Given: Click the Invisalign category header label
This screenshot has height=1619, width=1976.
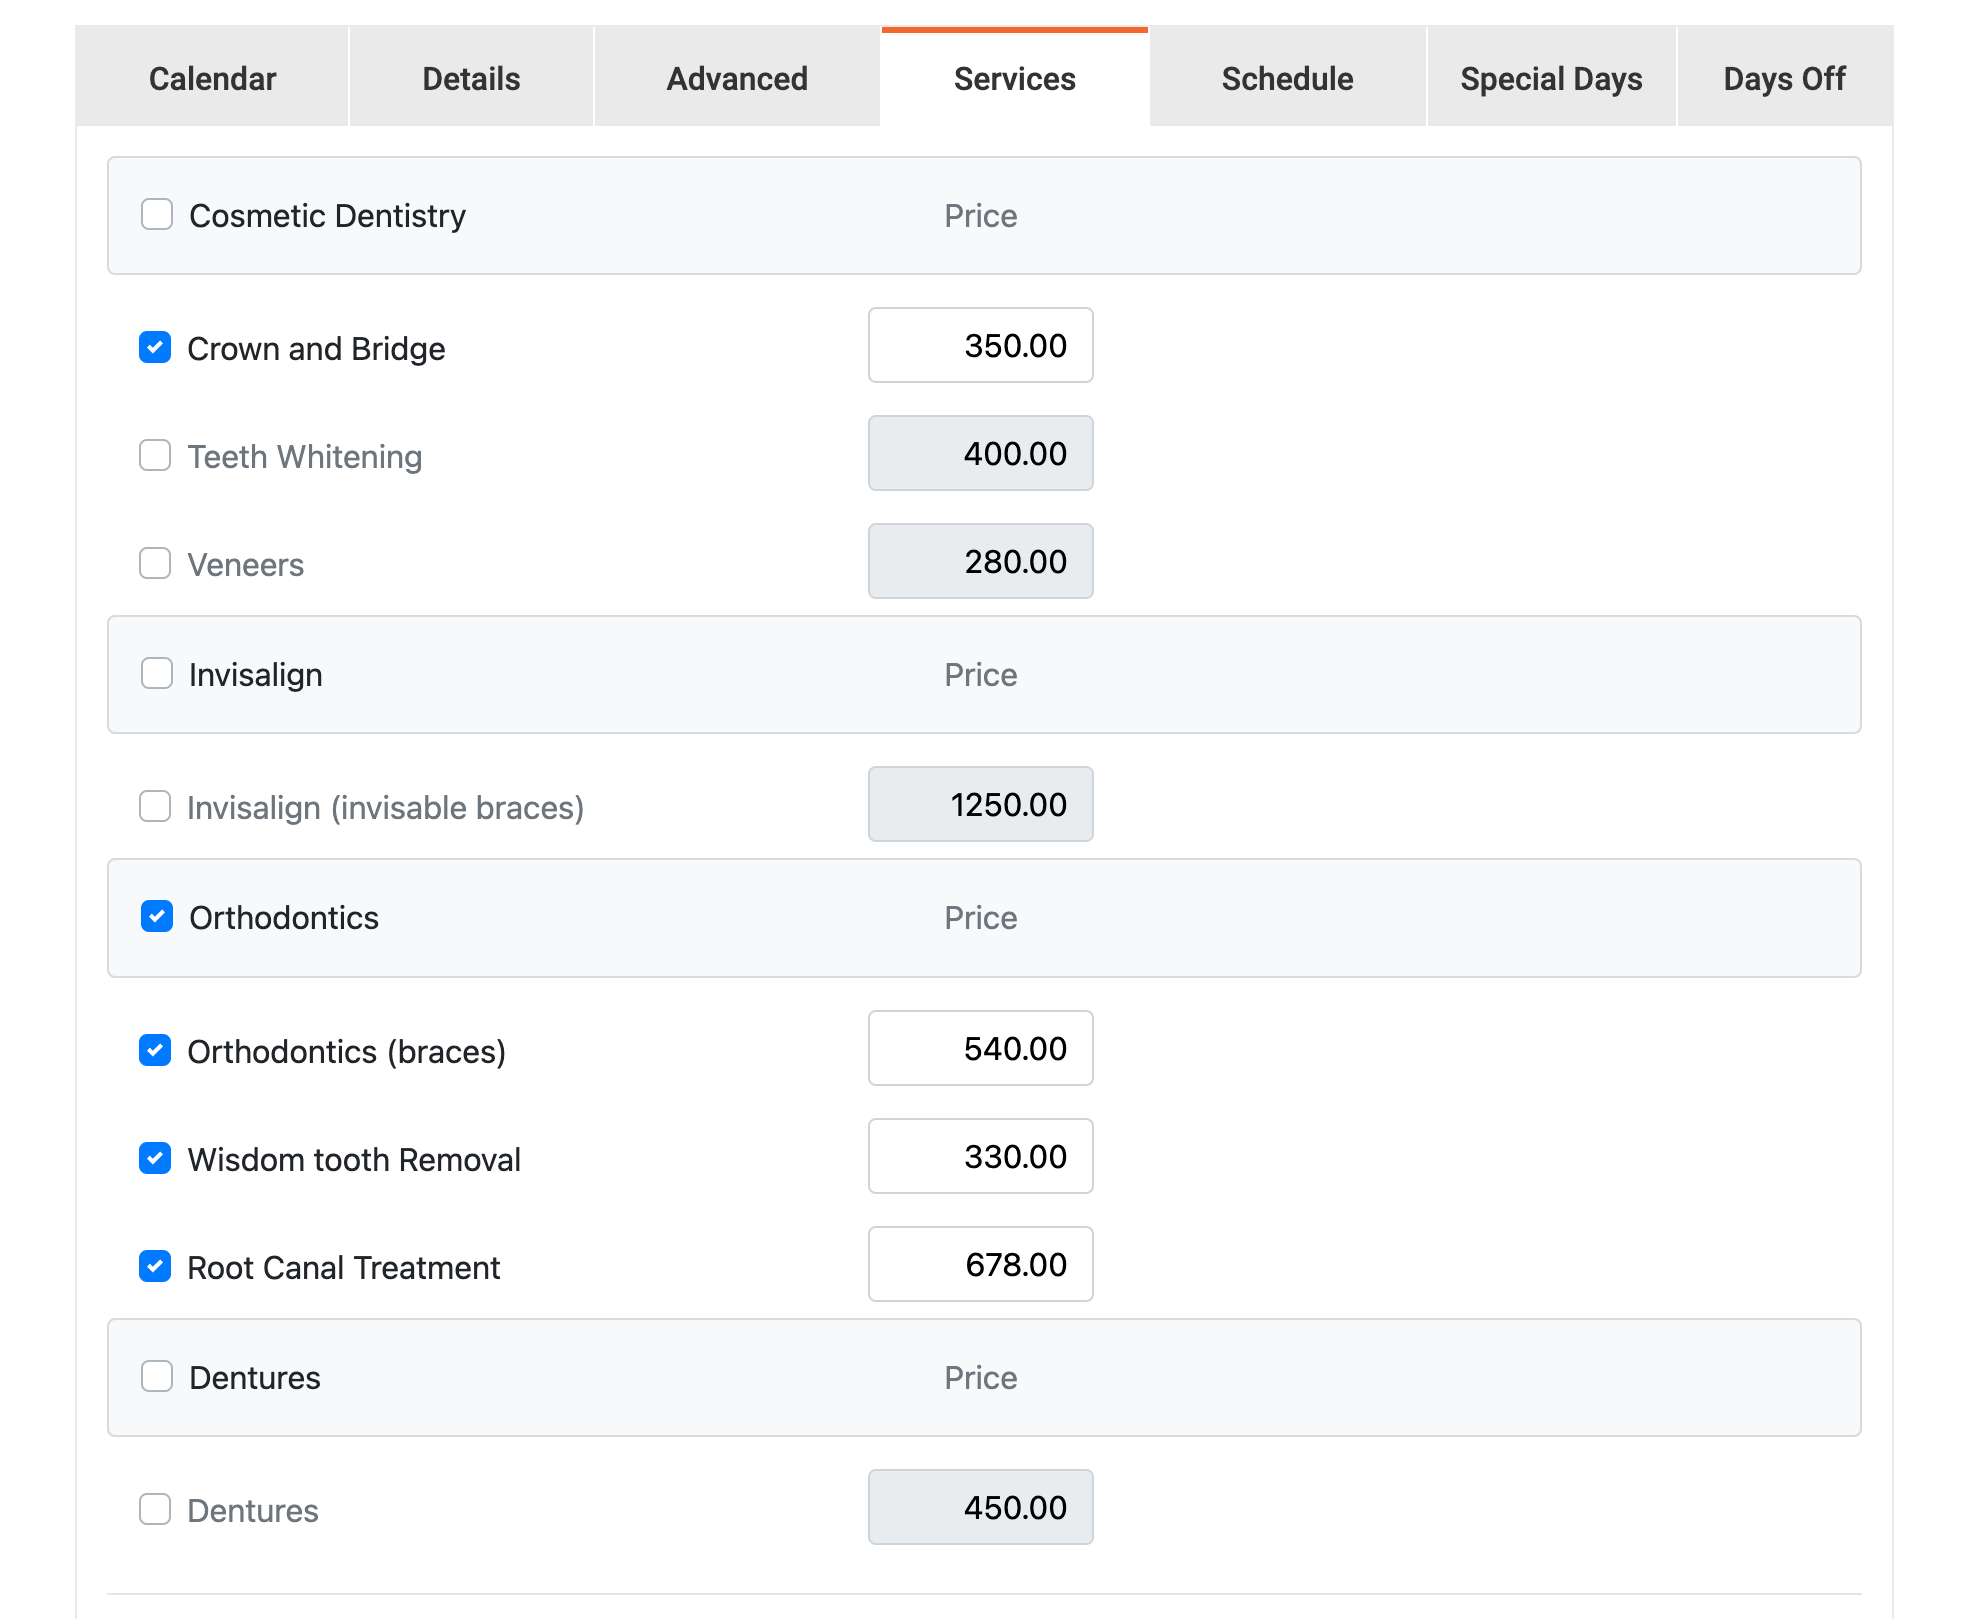Looking at the screenshot, I should (x=256, y=675).
